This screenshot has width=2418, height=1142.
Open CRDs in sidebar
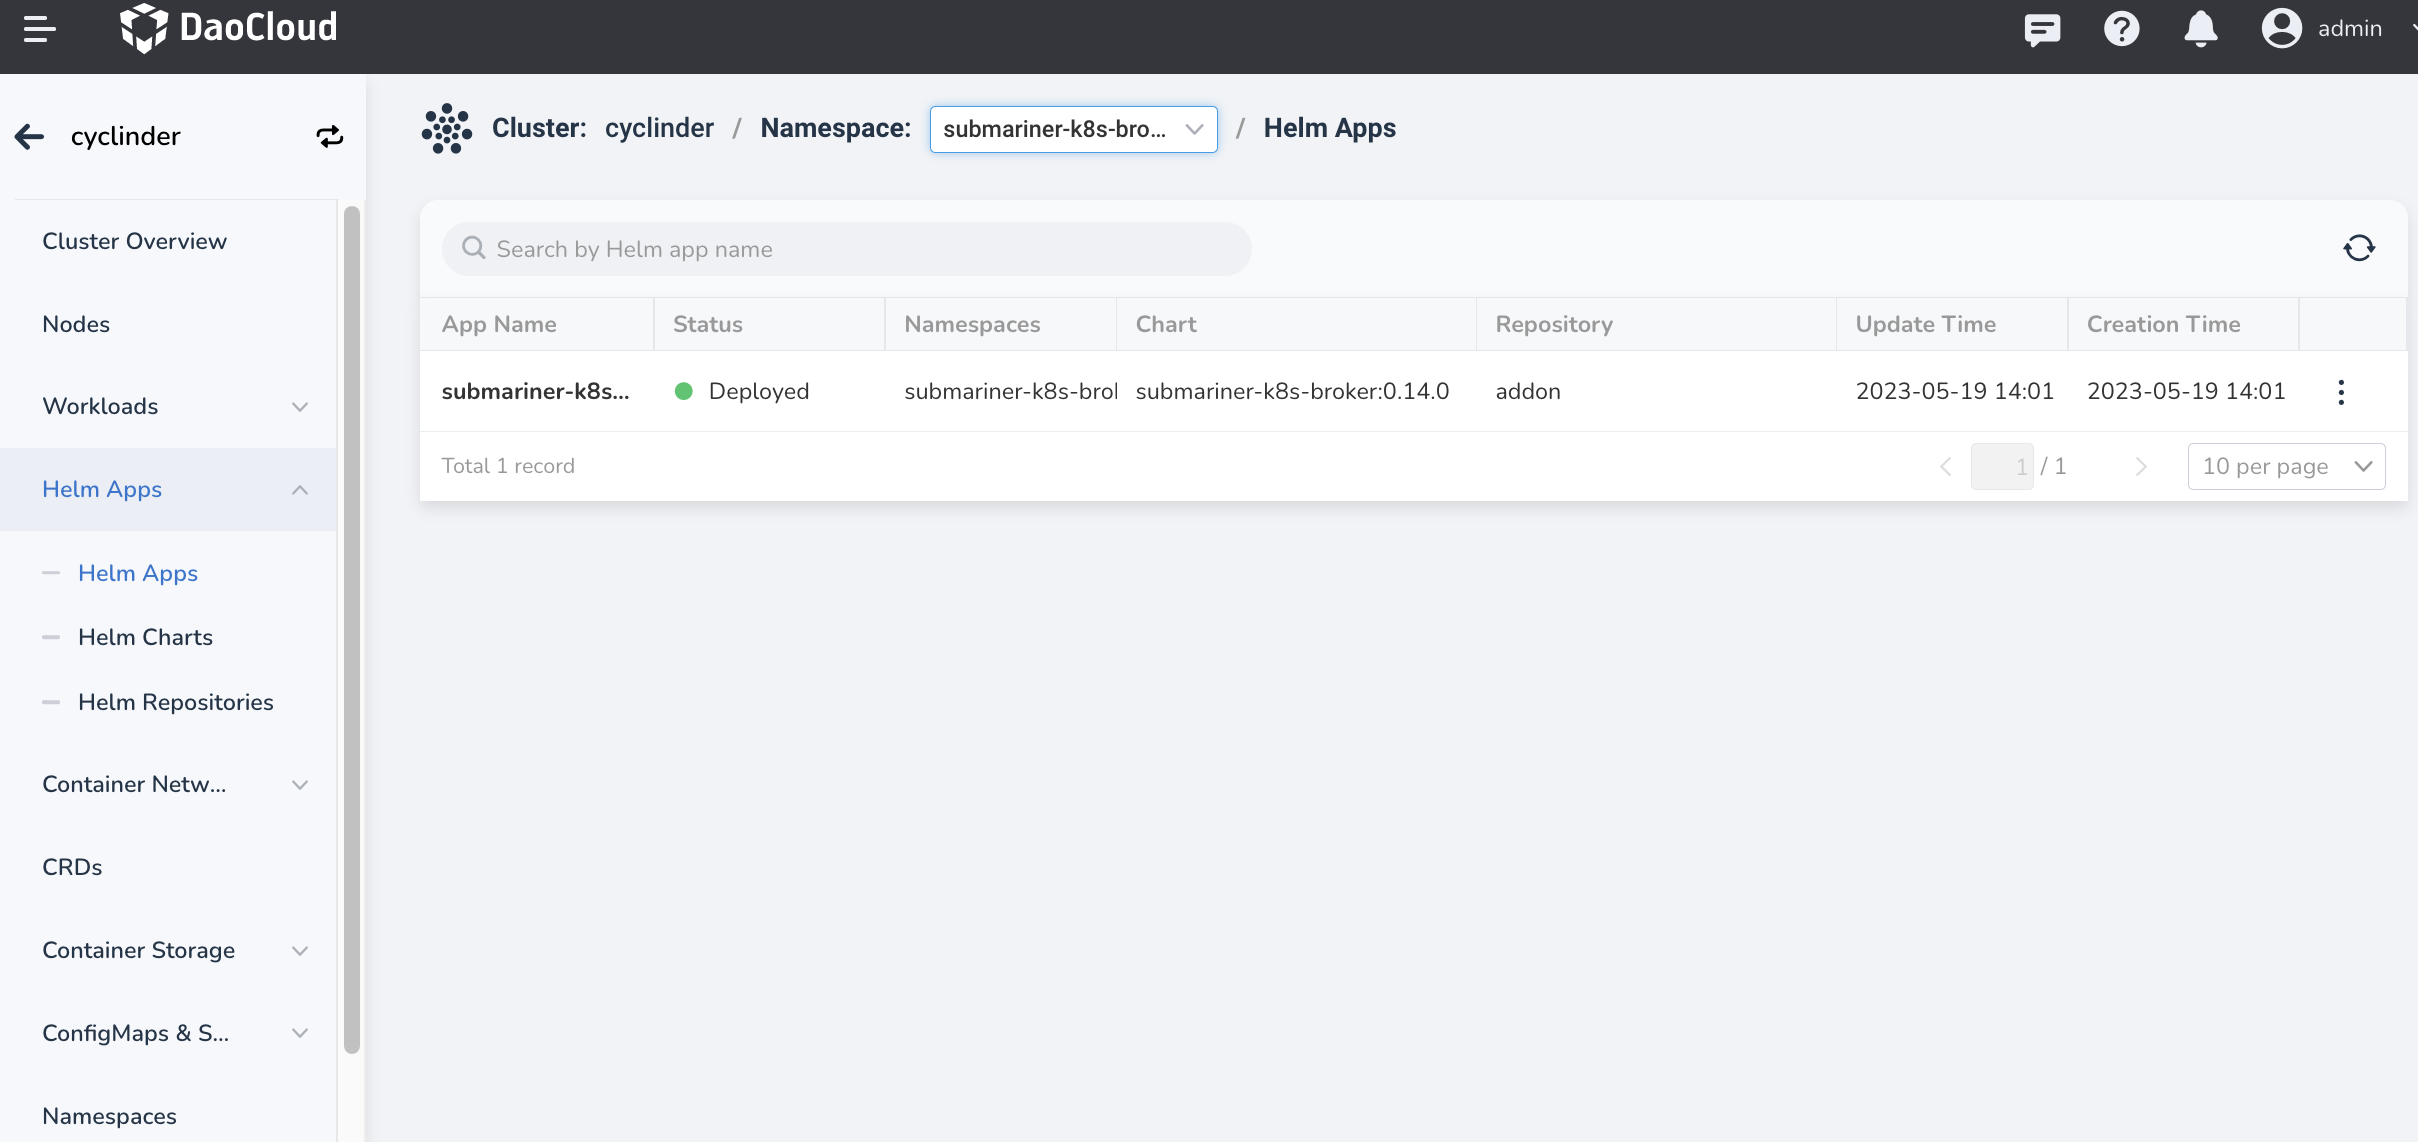pos(72,867)
